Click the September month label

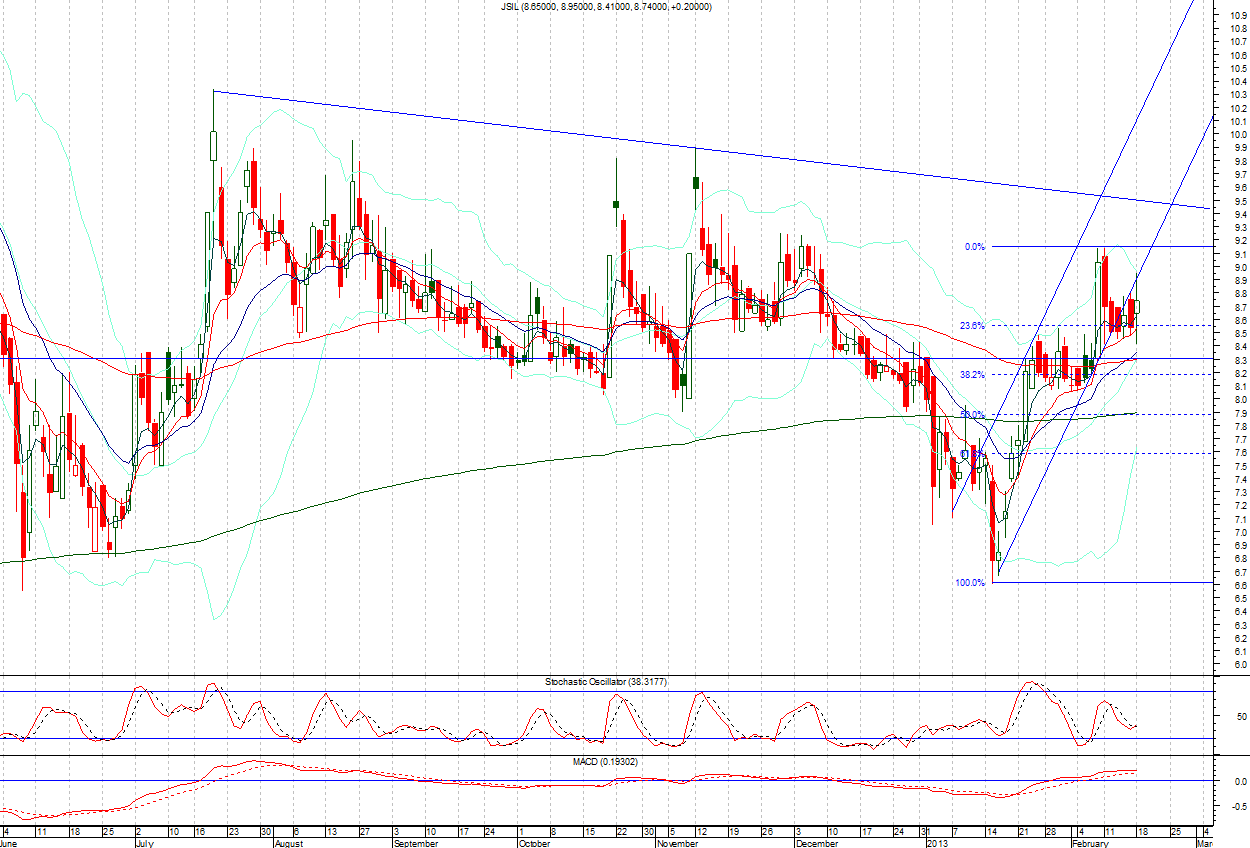pos(416,843)
